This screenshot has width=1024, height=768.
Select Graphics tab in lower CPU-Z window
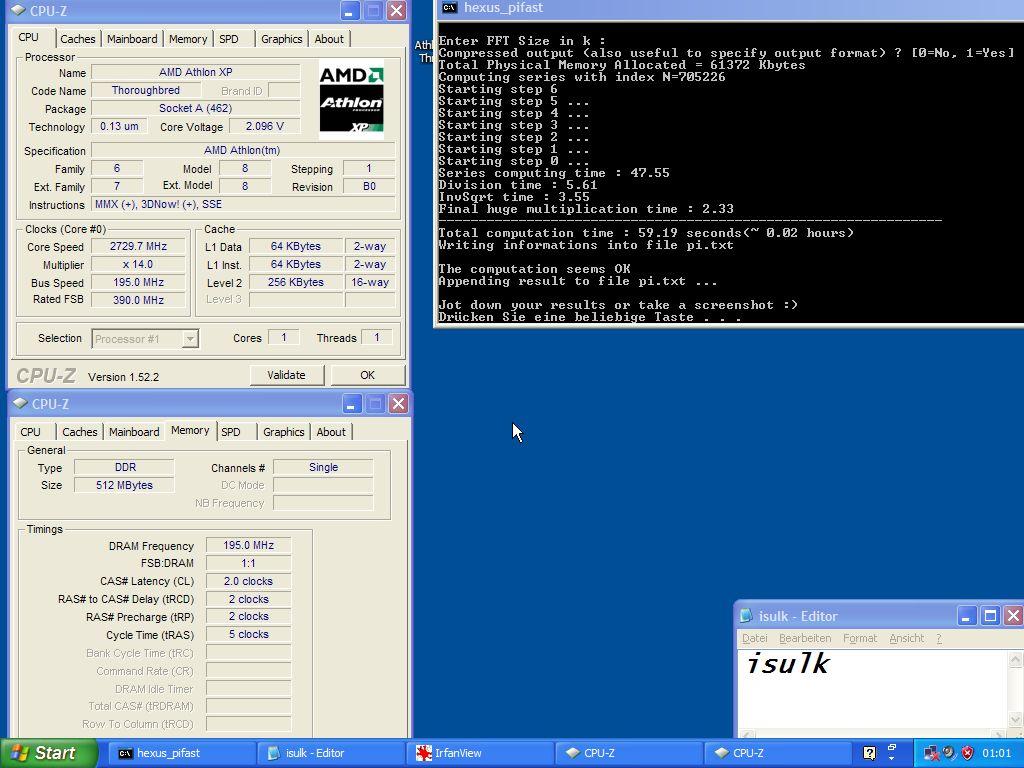(283, 432)
